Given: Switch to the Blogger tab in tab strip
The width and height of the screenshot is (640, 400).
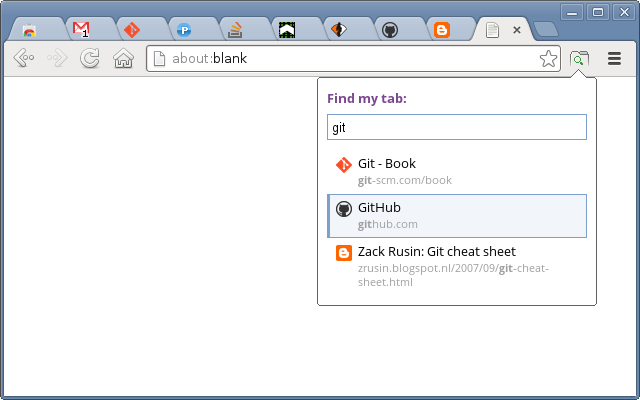Looking at the screenshot, I should [452, 29].
